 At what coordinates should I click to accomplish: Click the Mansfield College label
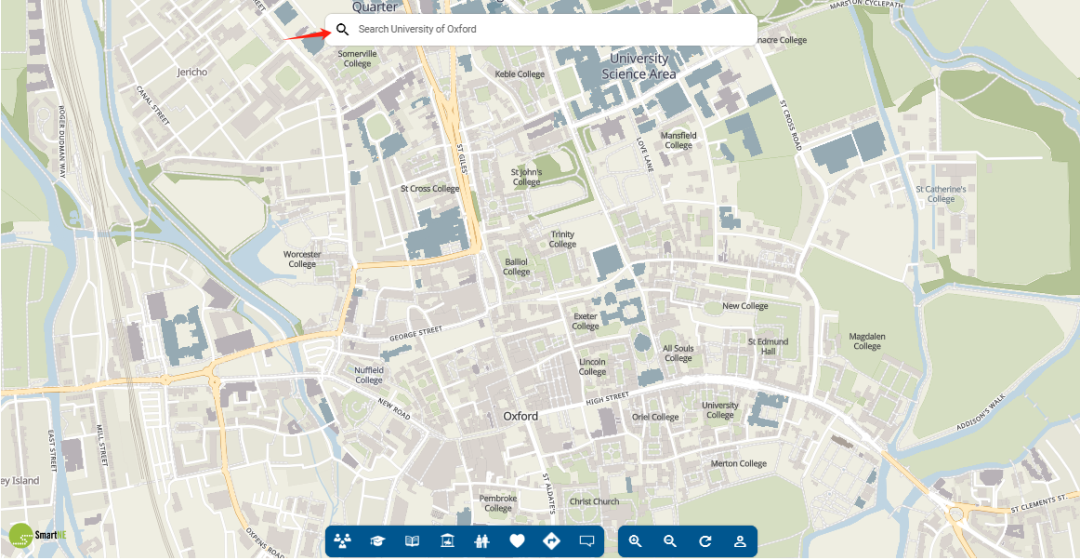point(678,141)
